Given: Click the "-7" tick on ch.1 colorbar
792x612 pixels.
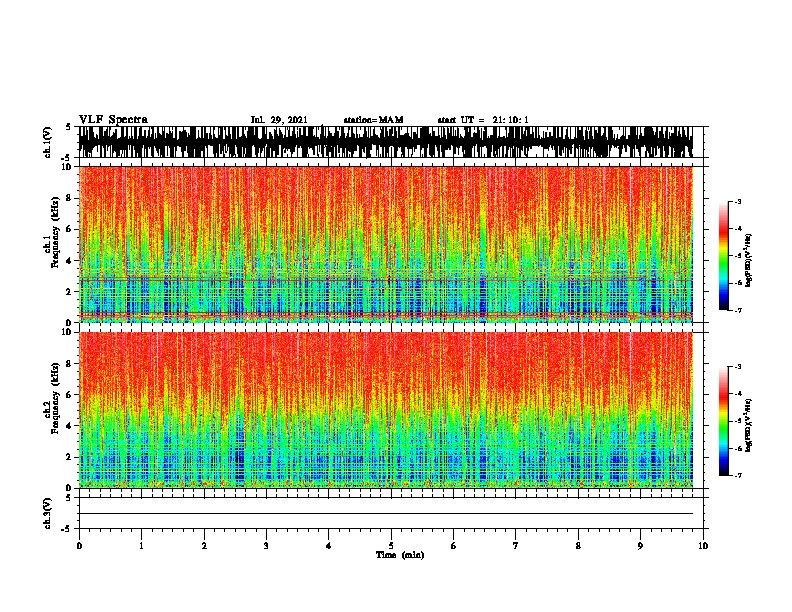Looking at the screenshot, I should 738,311.
